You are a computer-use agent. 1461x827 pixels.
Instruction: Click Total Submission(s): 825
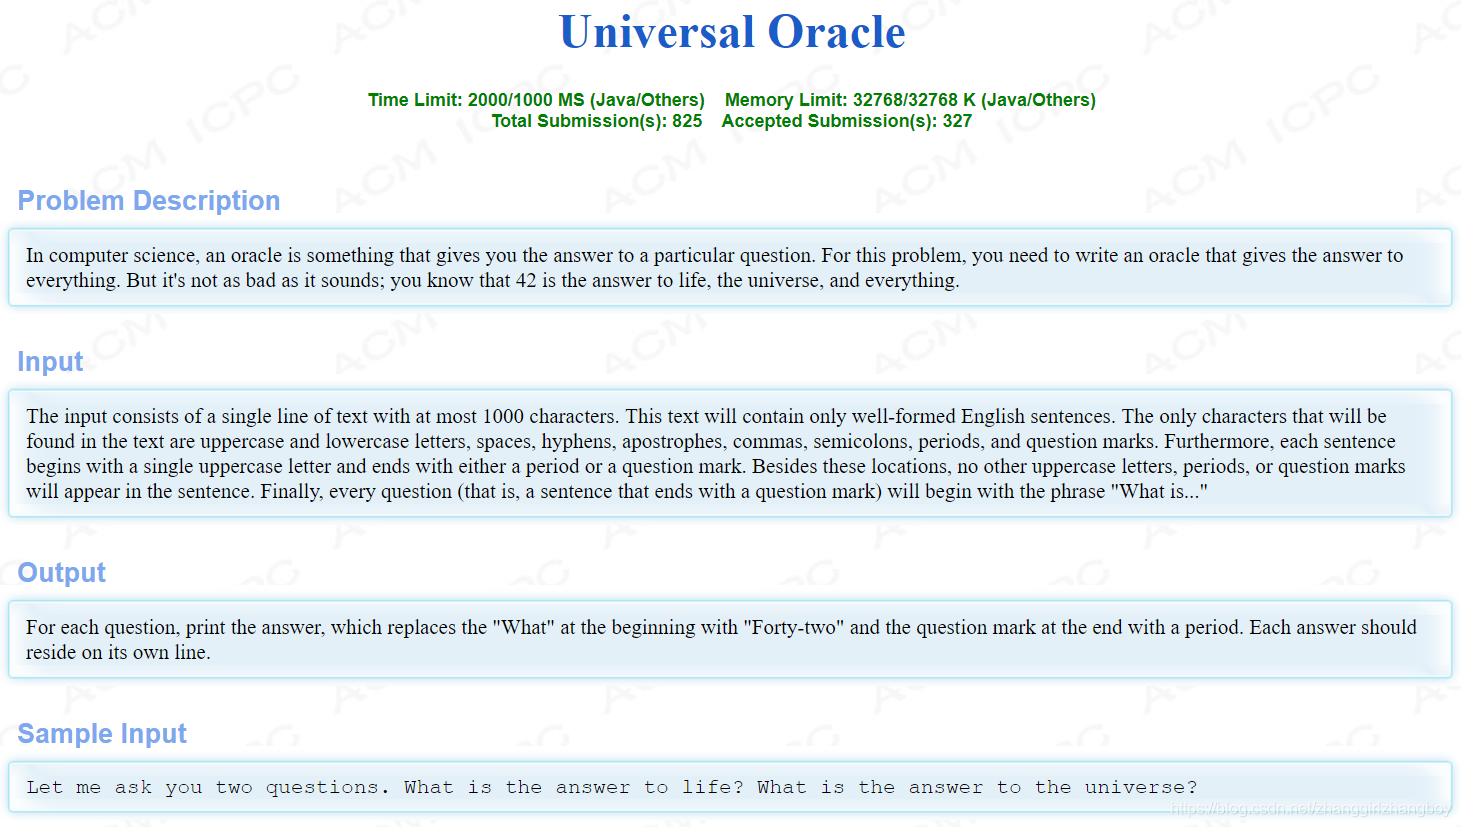point(597,121)
